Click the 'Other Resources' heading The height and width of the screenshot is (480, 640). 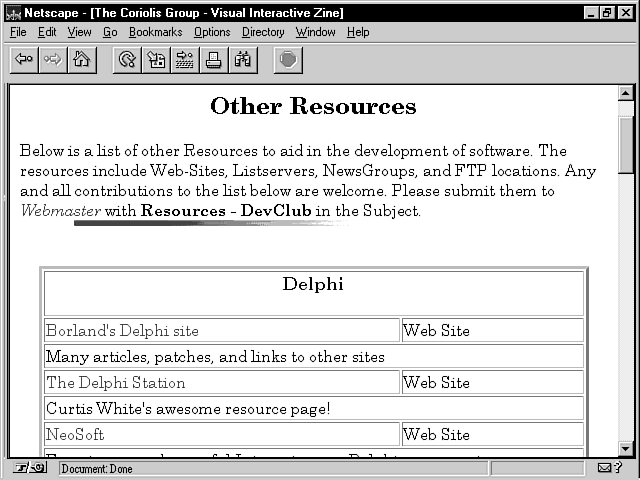pyautogui.click(x=313, y=106)
